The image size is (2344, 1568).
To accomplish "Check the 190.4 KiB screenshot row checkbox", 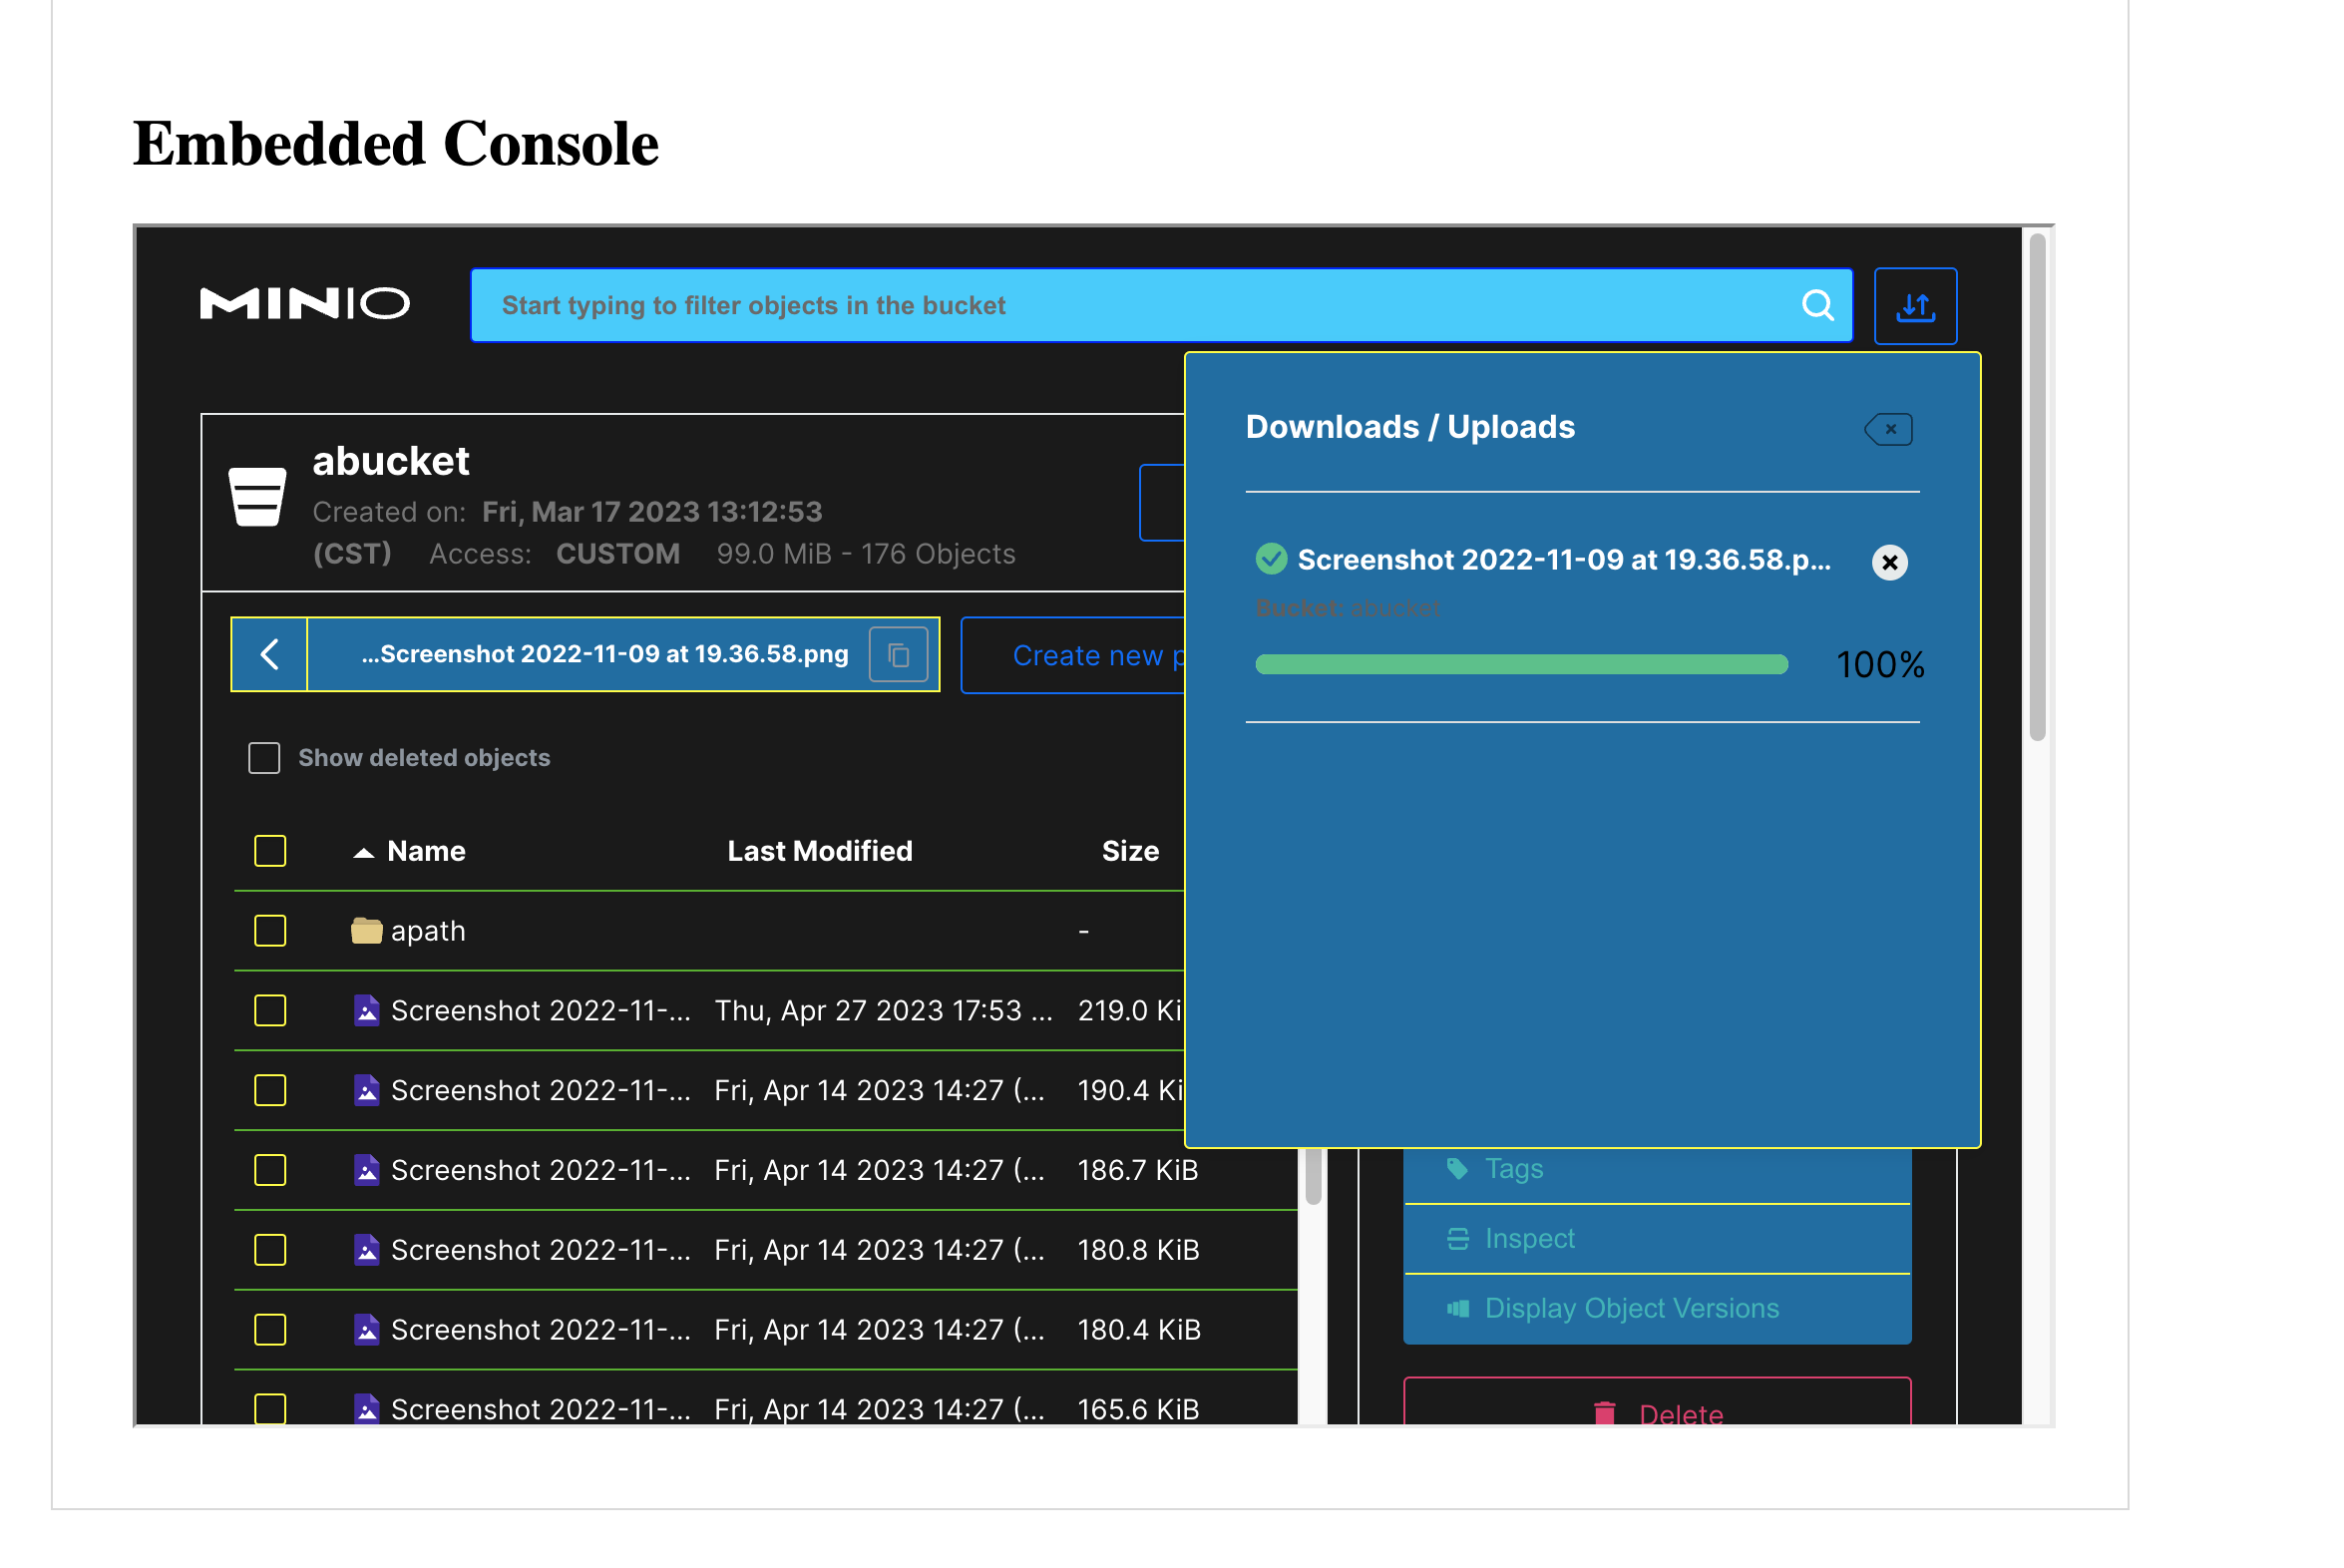I will coord(270,1090).
